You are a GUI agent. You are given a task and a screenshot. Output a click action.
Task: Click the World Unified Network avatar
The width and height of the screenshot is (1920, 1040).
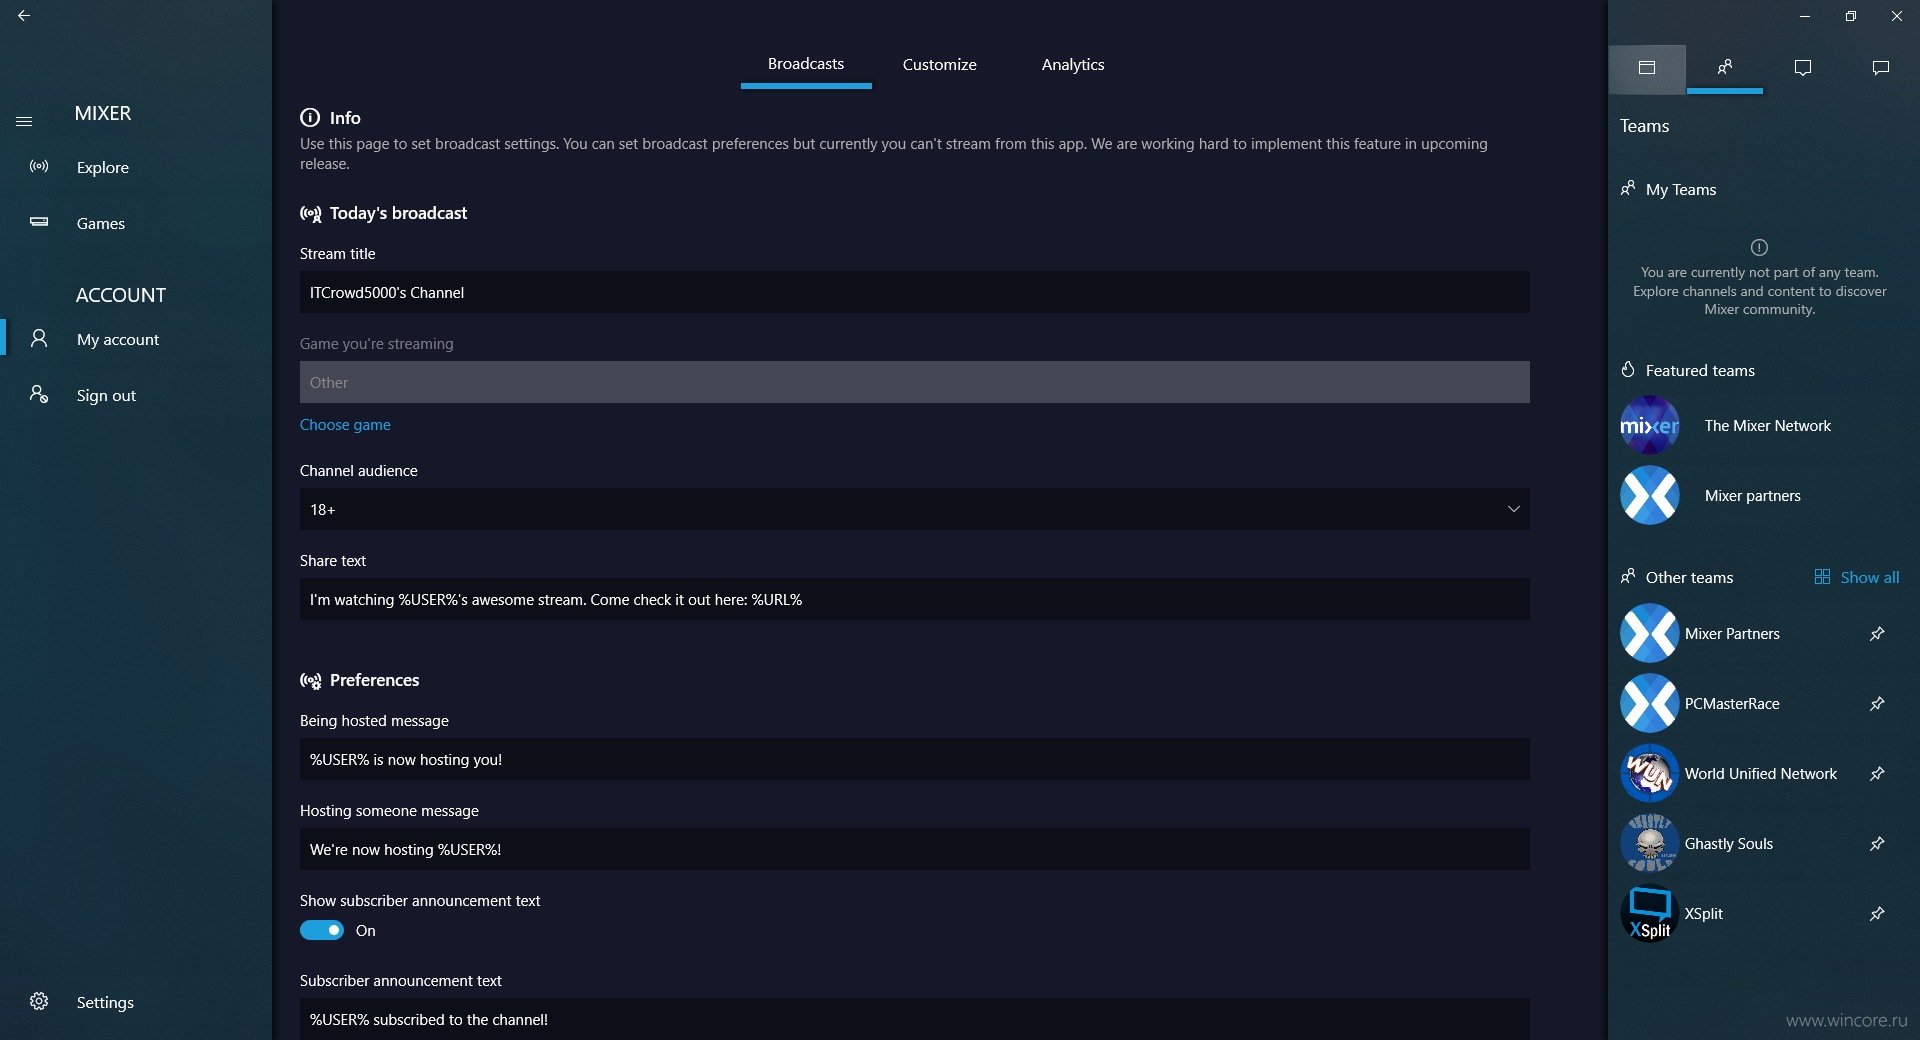[1649, 773]
